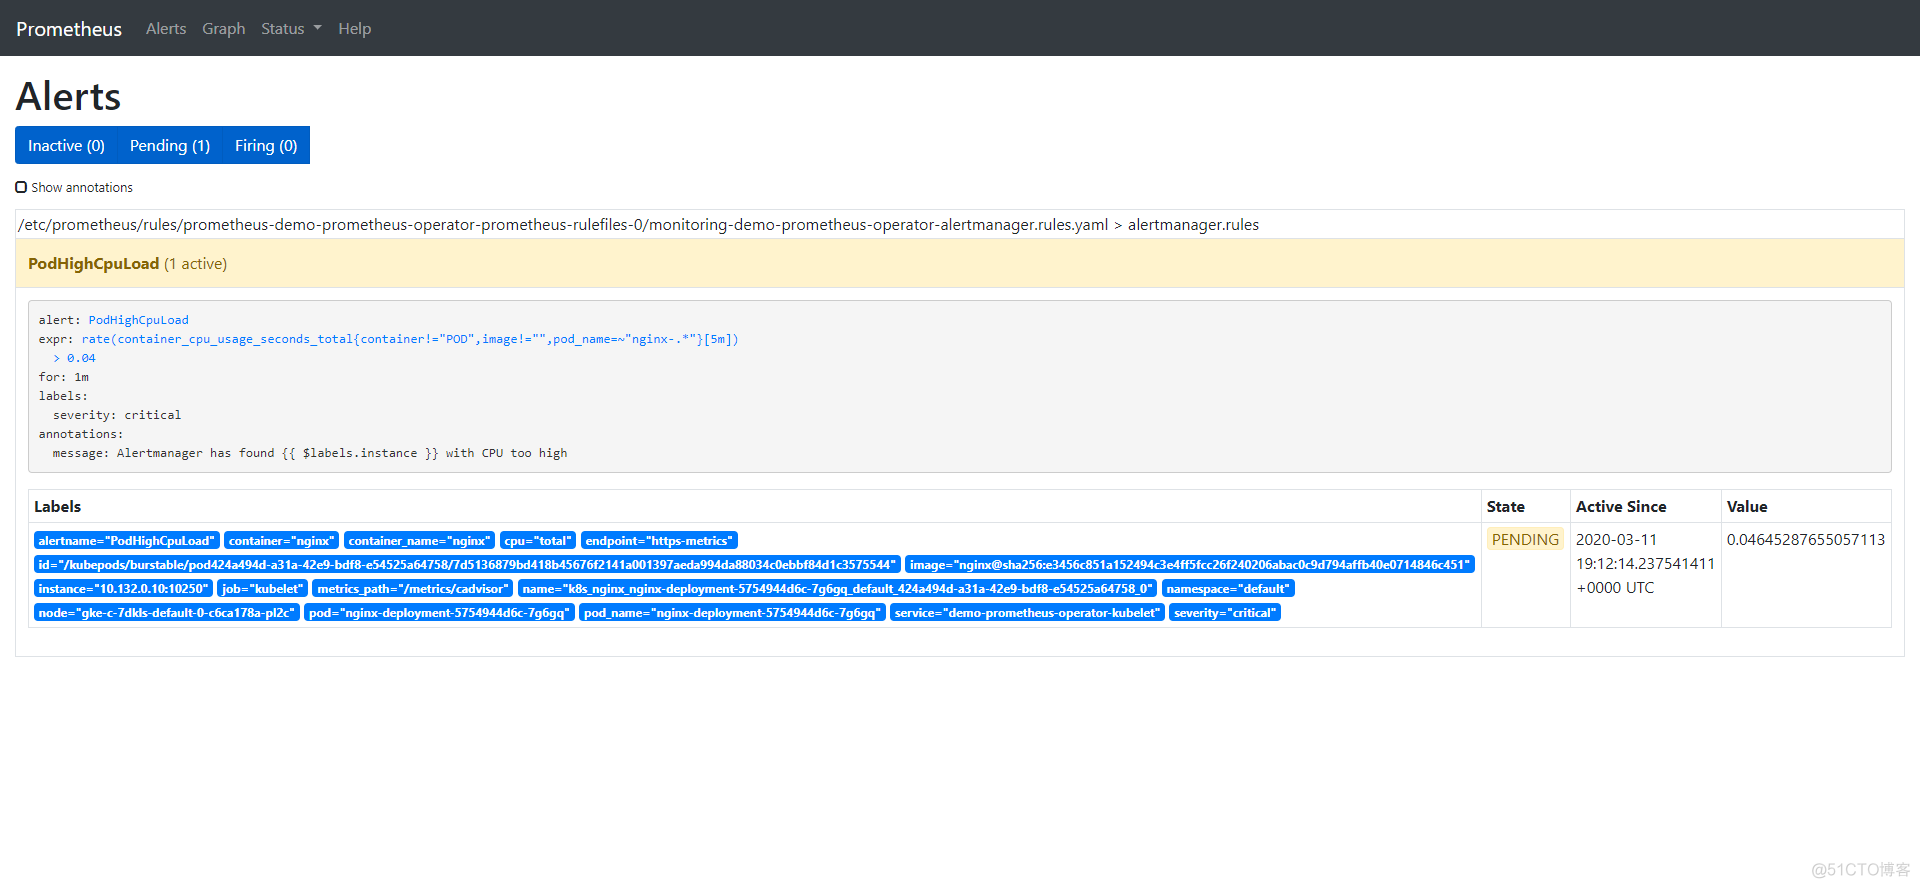This screenshot has height=888, width=1920.
Task: Toggle the Pending (1) alerts filter
Action: tap(169, 146)
